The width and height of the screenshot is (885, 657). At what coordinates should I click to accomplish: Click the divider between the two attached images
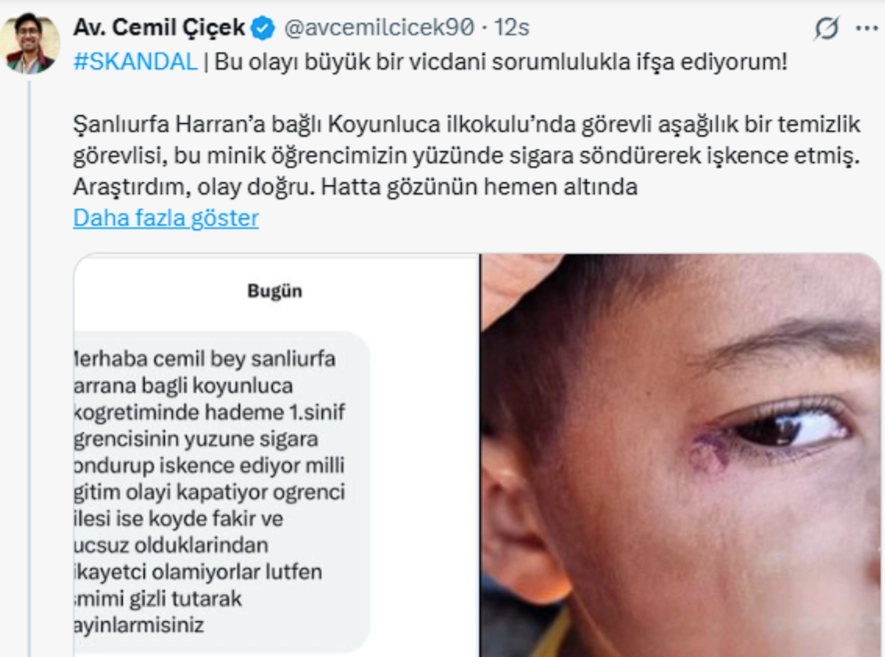click(x=480, y=455)
